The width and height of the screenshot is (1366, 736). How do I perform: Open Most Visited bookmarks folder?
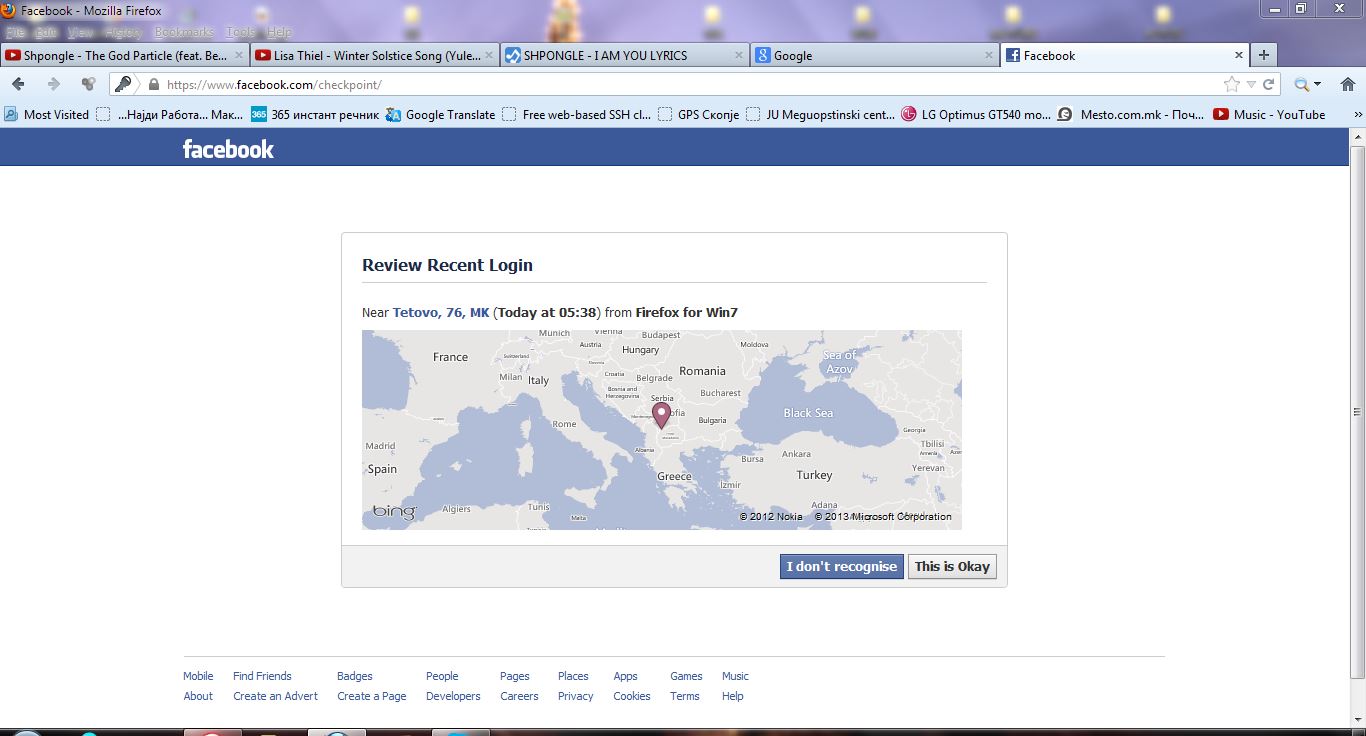pyautogui.click(x=47, y=114)
